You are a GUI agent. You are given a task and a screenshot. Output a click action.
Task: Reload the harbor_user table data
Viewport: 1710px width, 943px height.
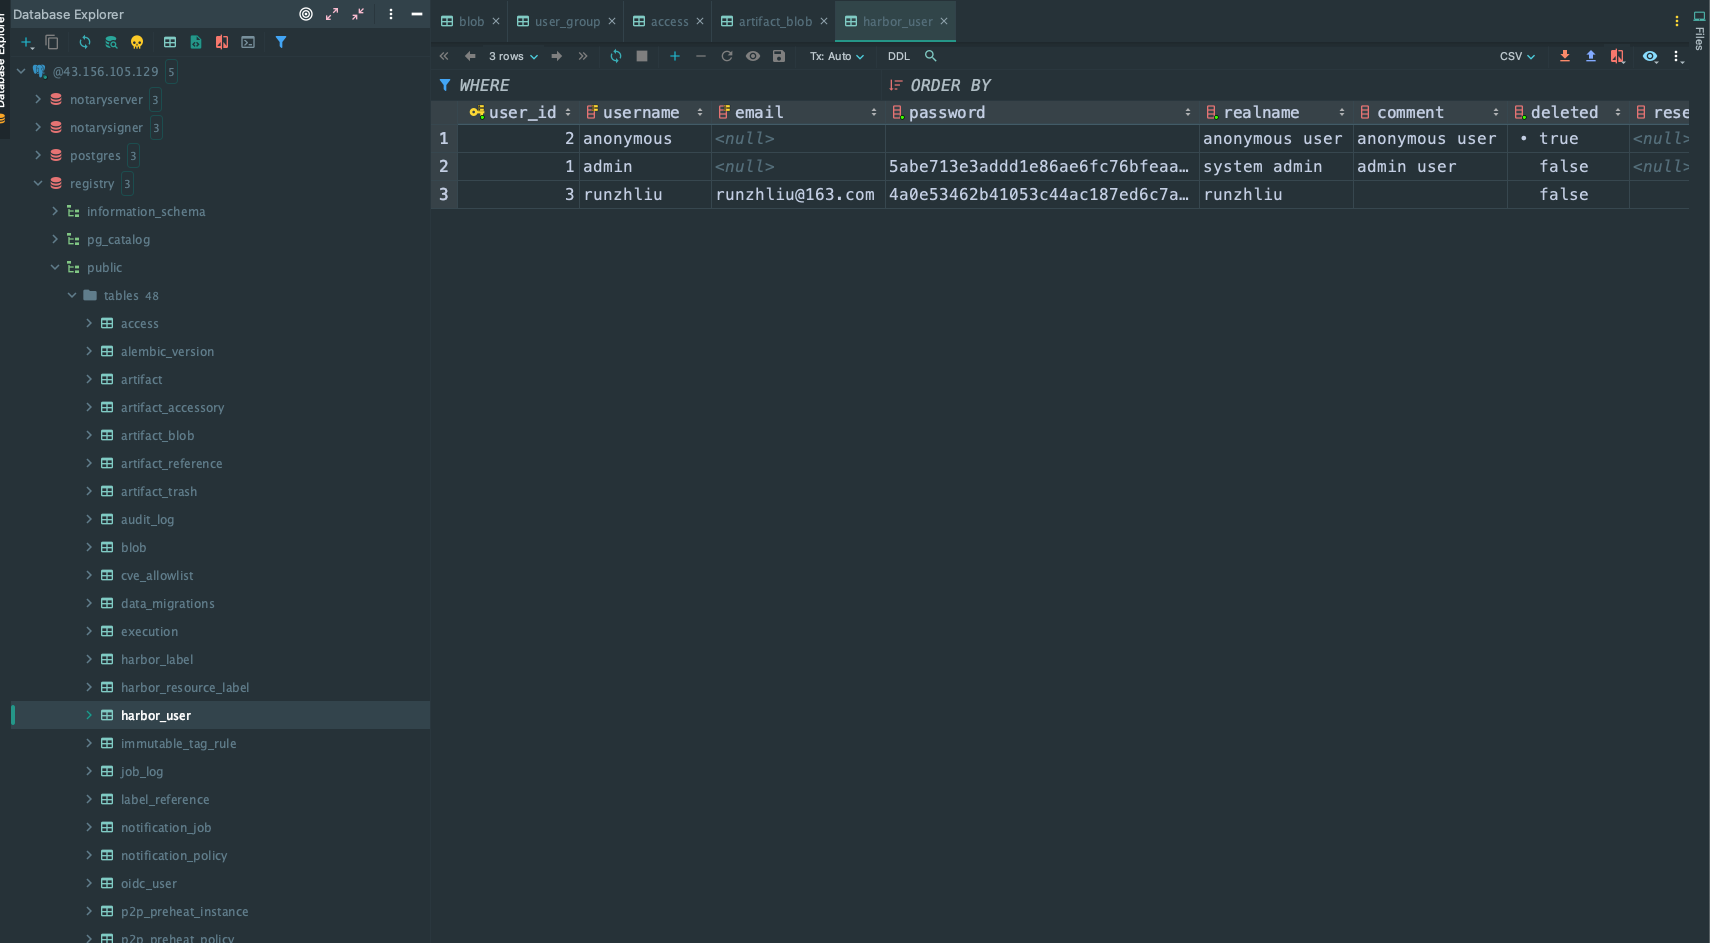coord(616,56)
